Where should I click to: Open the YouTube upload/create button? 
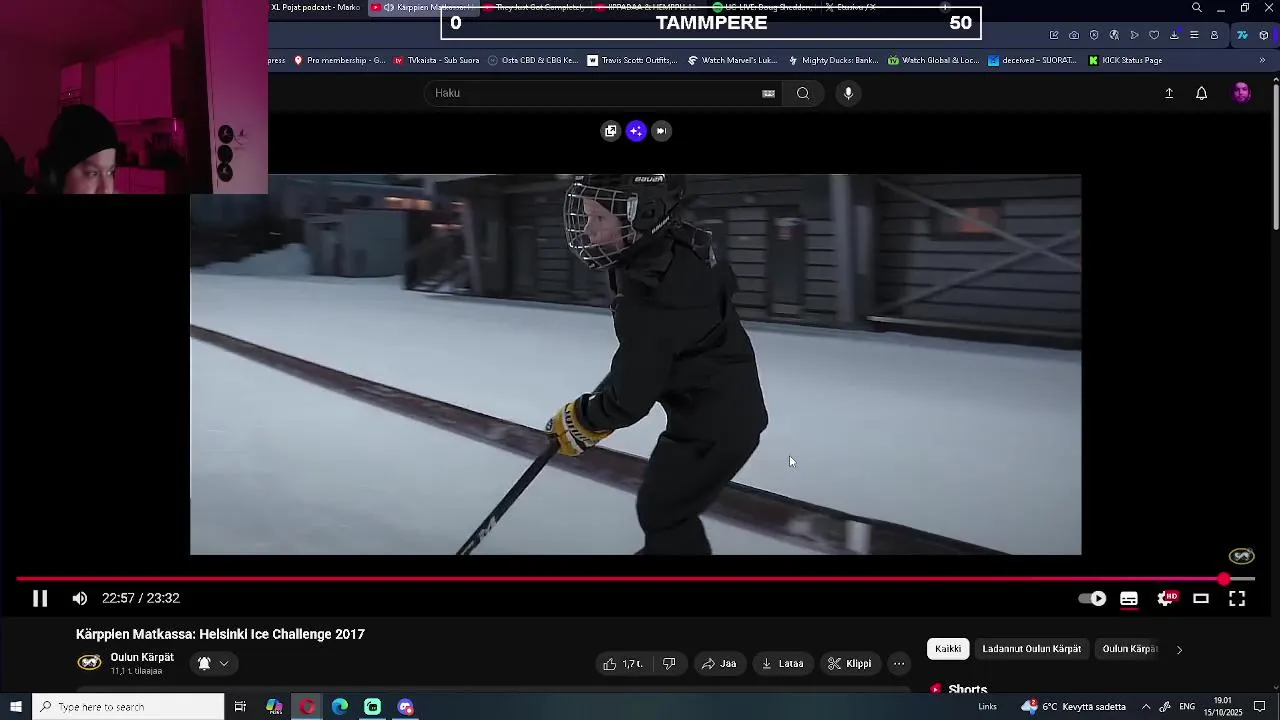point(1169,93)
